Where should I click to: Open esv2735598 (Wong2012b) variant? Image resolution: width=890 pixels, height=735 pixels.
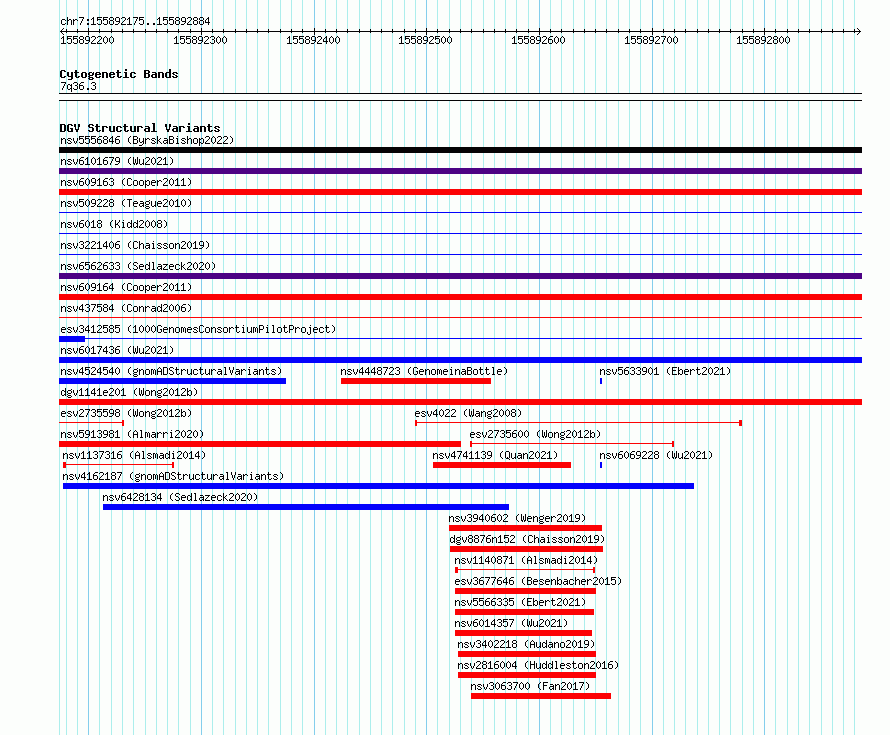pyautogui.click(x=126, y=413)
